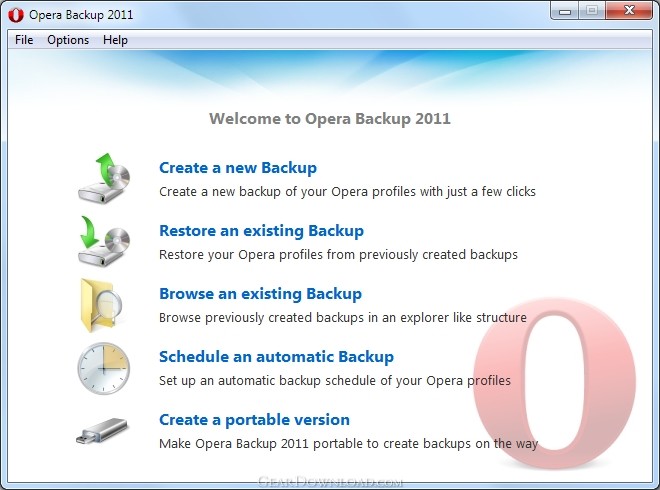Viewport: 660px width, 490px height.
Task: Click the clock icon for scheduled backup
Action: point(104,368)
